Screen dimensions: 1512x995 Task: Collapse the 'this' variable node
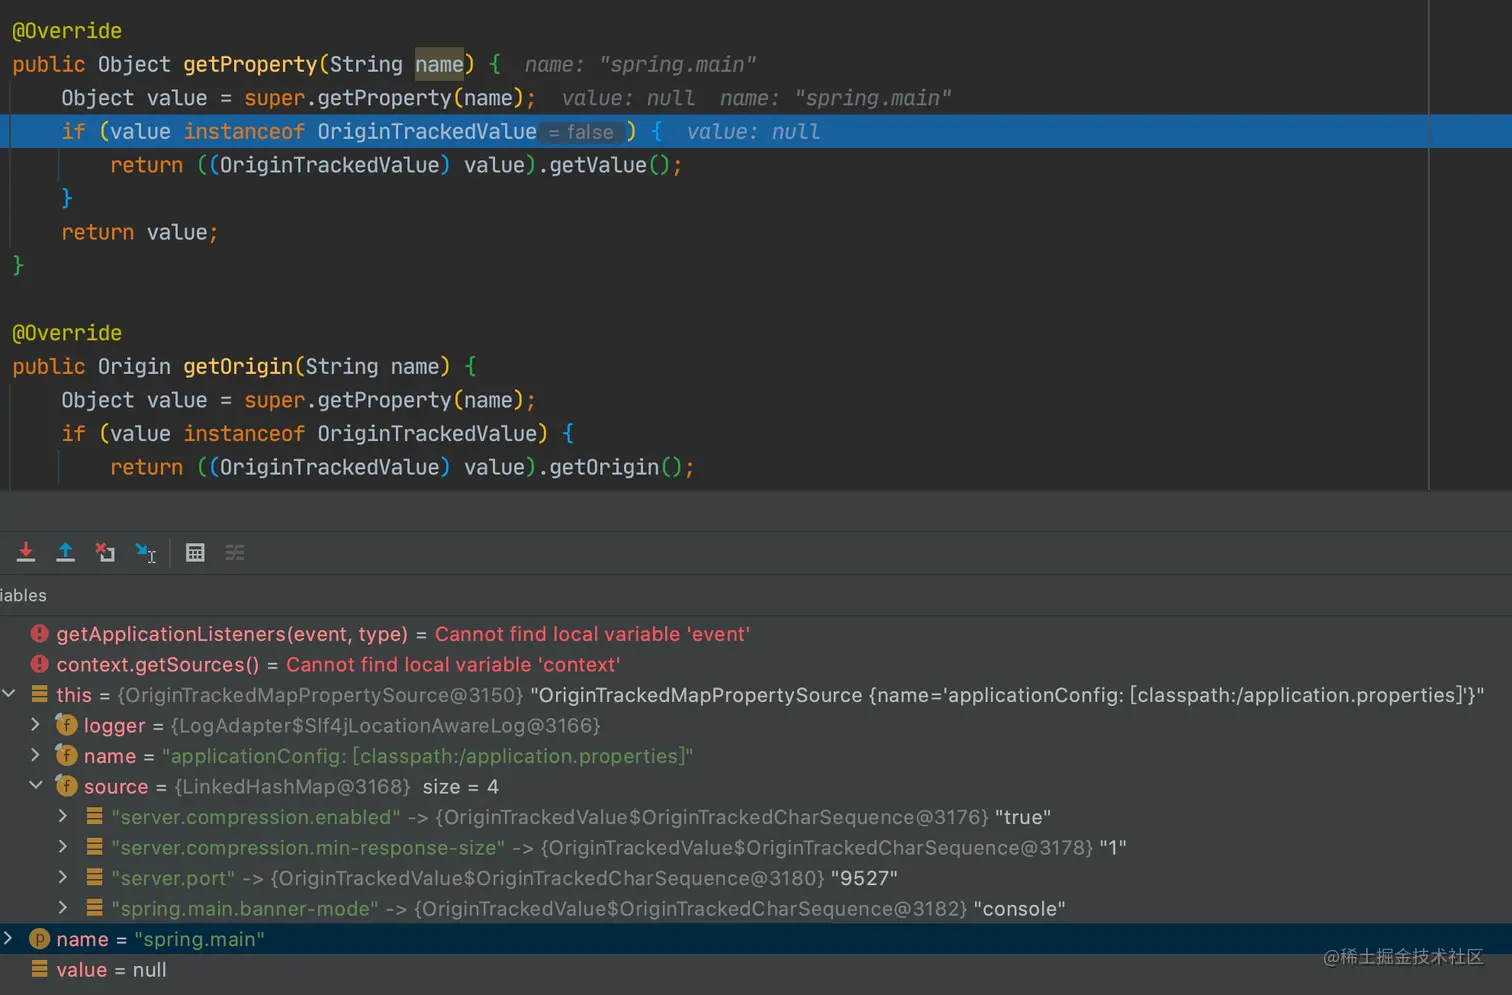[9, 693]
